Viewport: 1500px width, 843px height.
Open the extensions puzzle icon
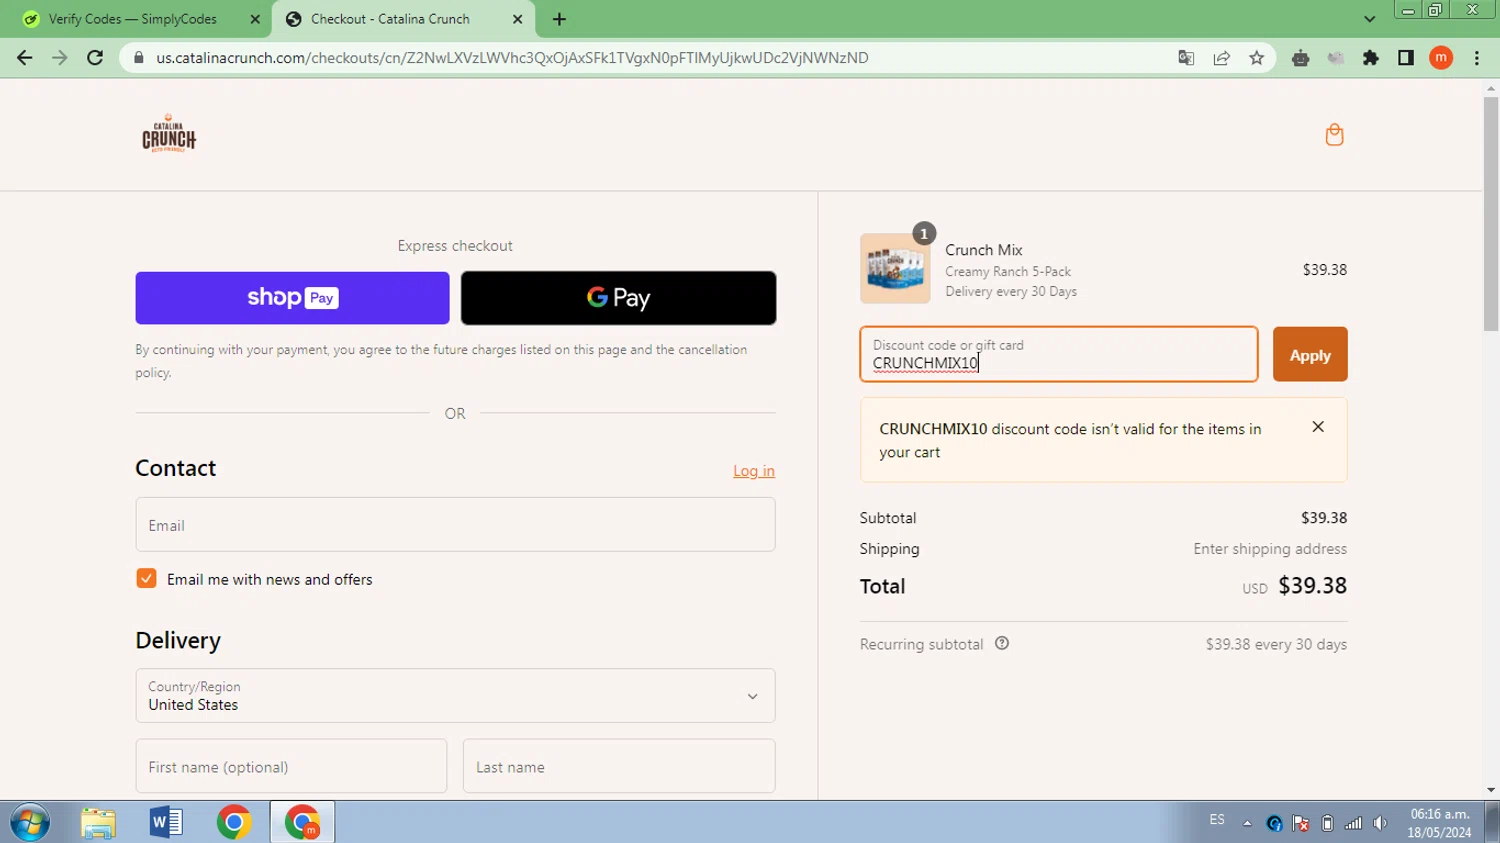[1371, 58]
